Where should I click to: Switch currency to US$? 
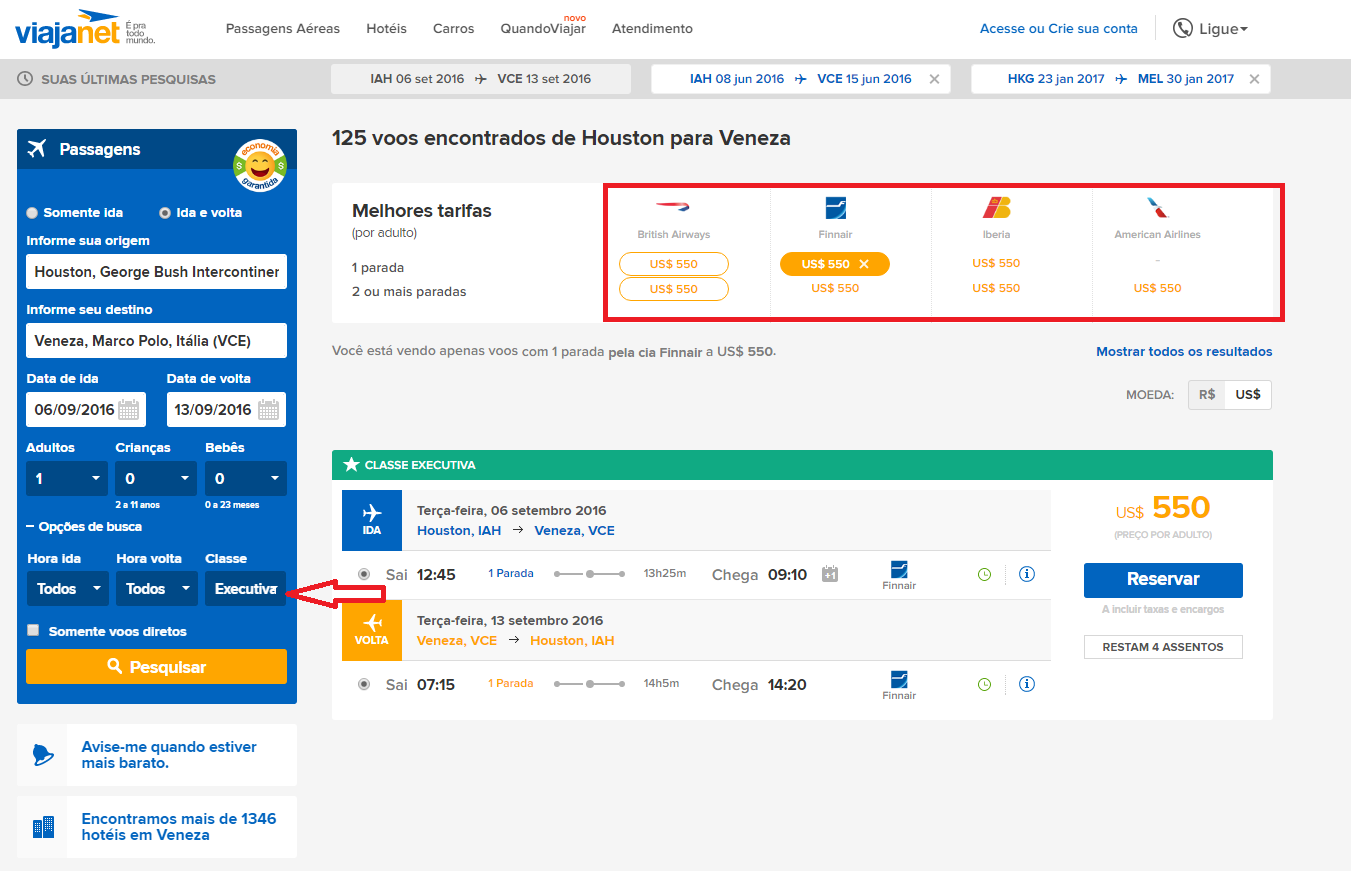click(x=1248, y=395)
